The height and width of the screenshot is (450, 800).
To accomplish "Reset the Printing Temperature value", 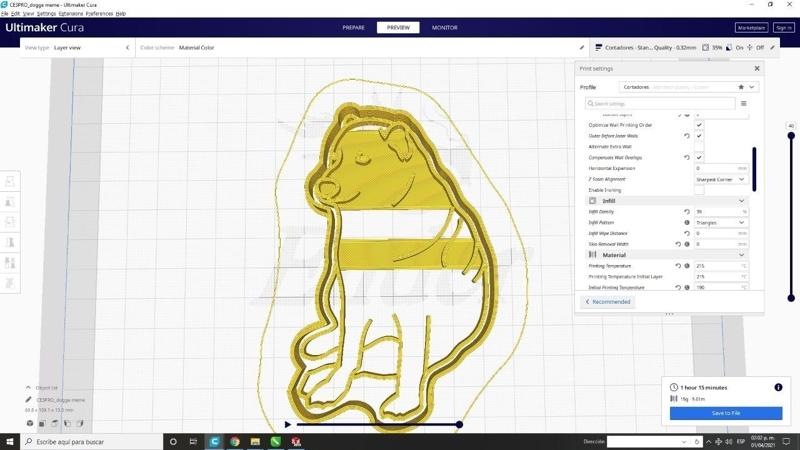I will 678,266.
